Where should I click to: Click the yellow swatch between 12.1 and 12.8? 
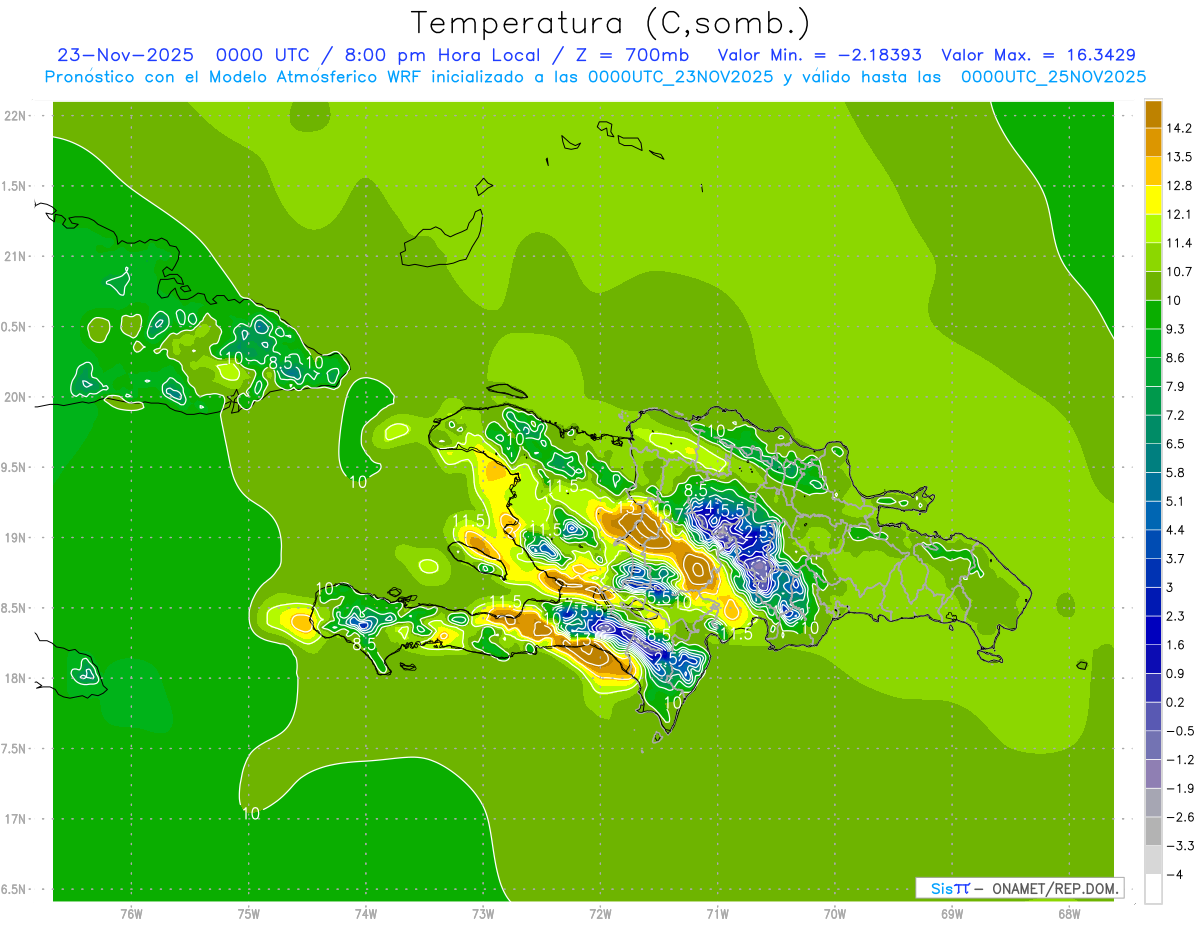coord(1153,200)
